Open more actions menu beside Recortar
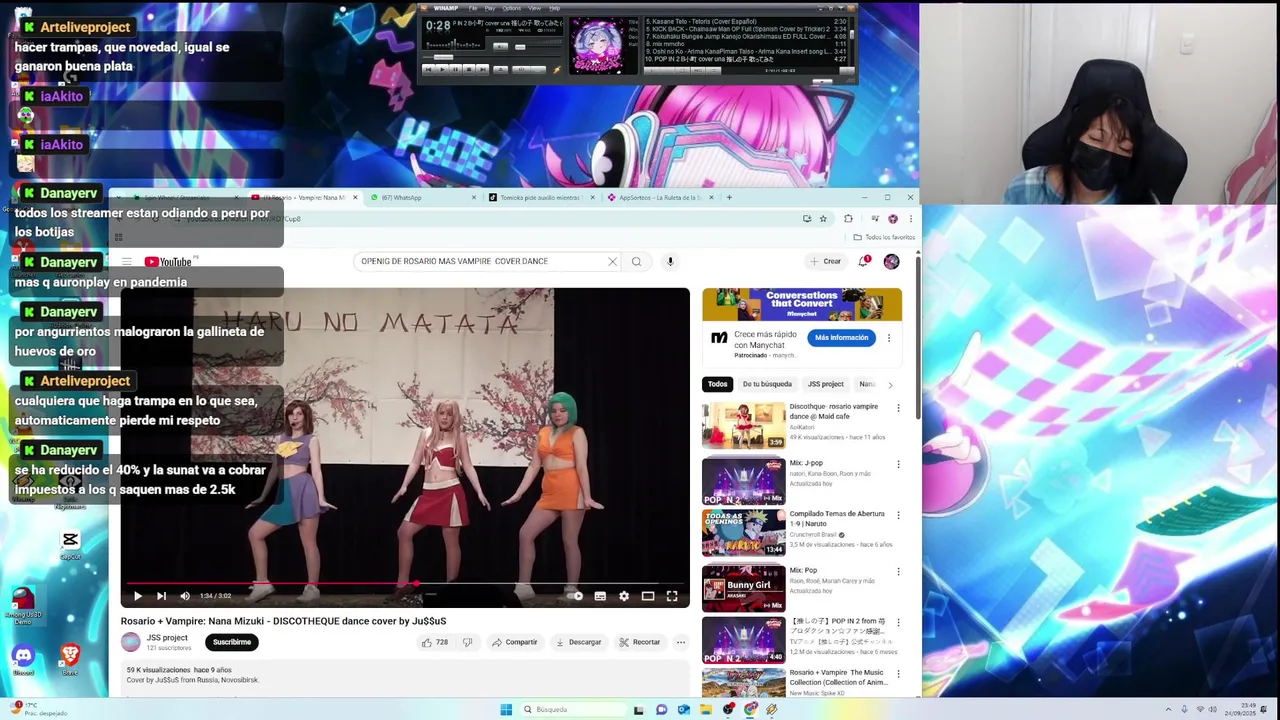This screenshot has height=720, width=1280. click(x=681, y=642)
